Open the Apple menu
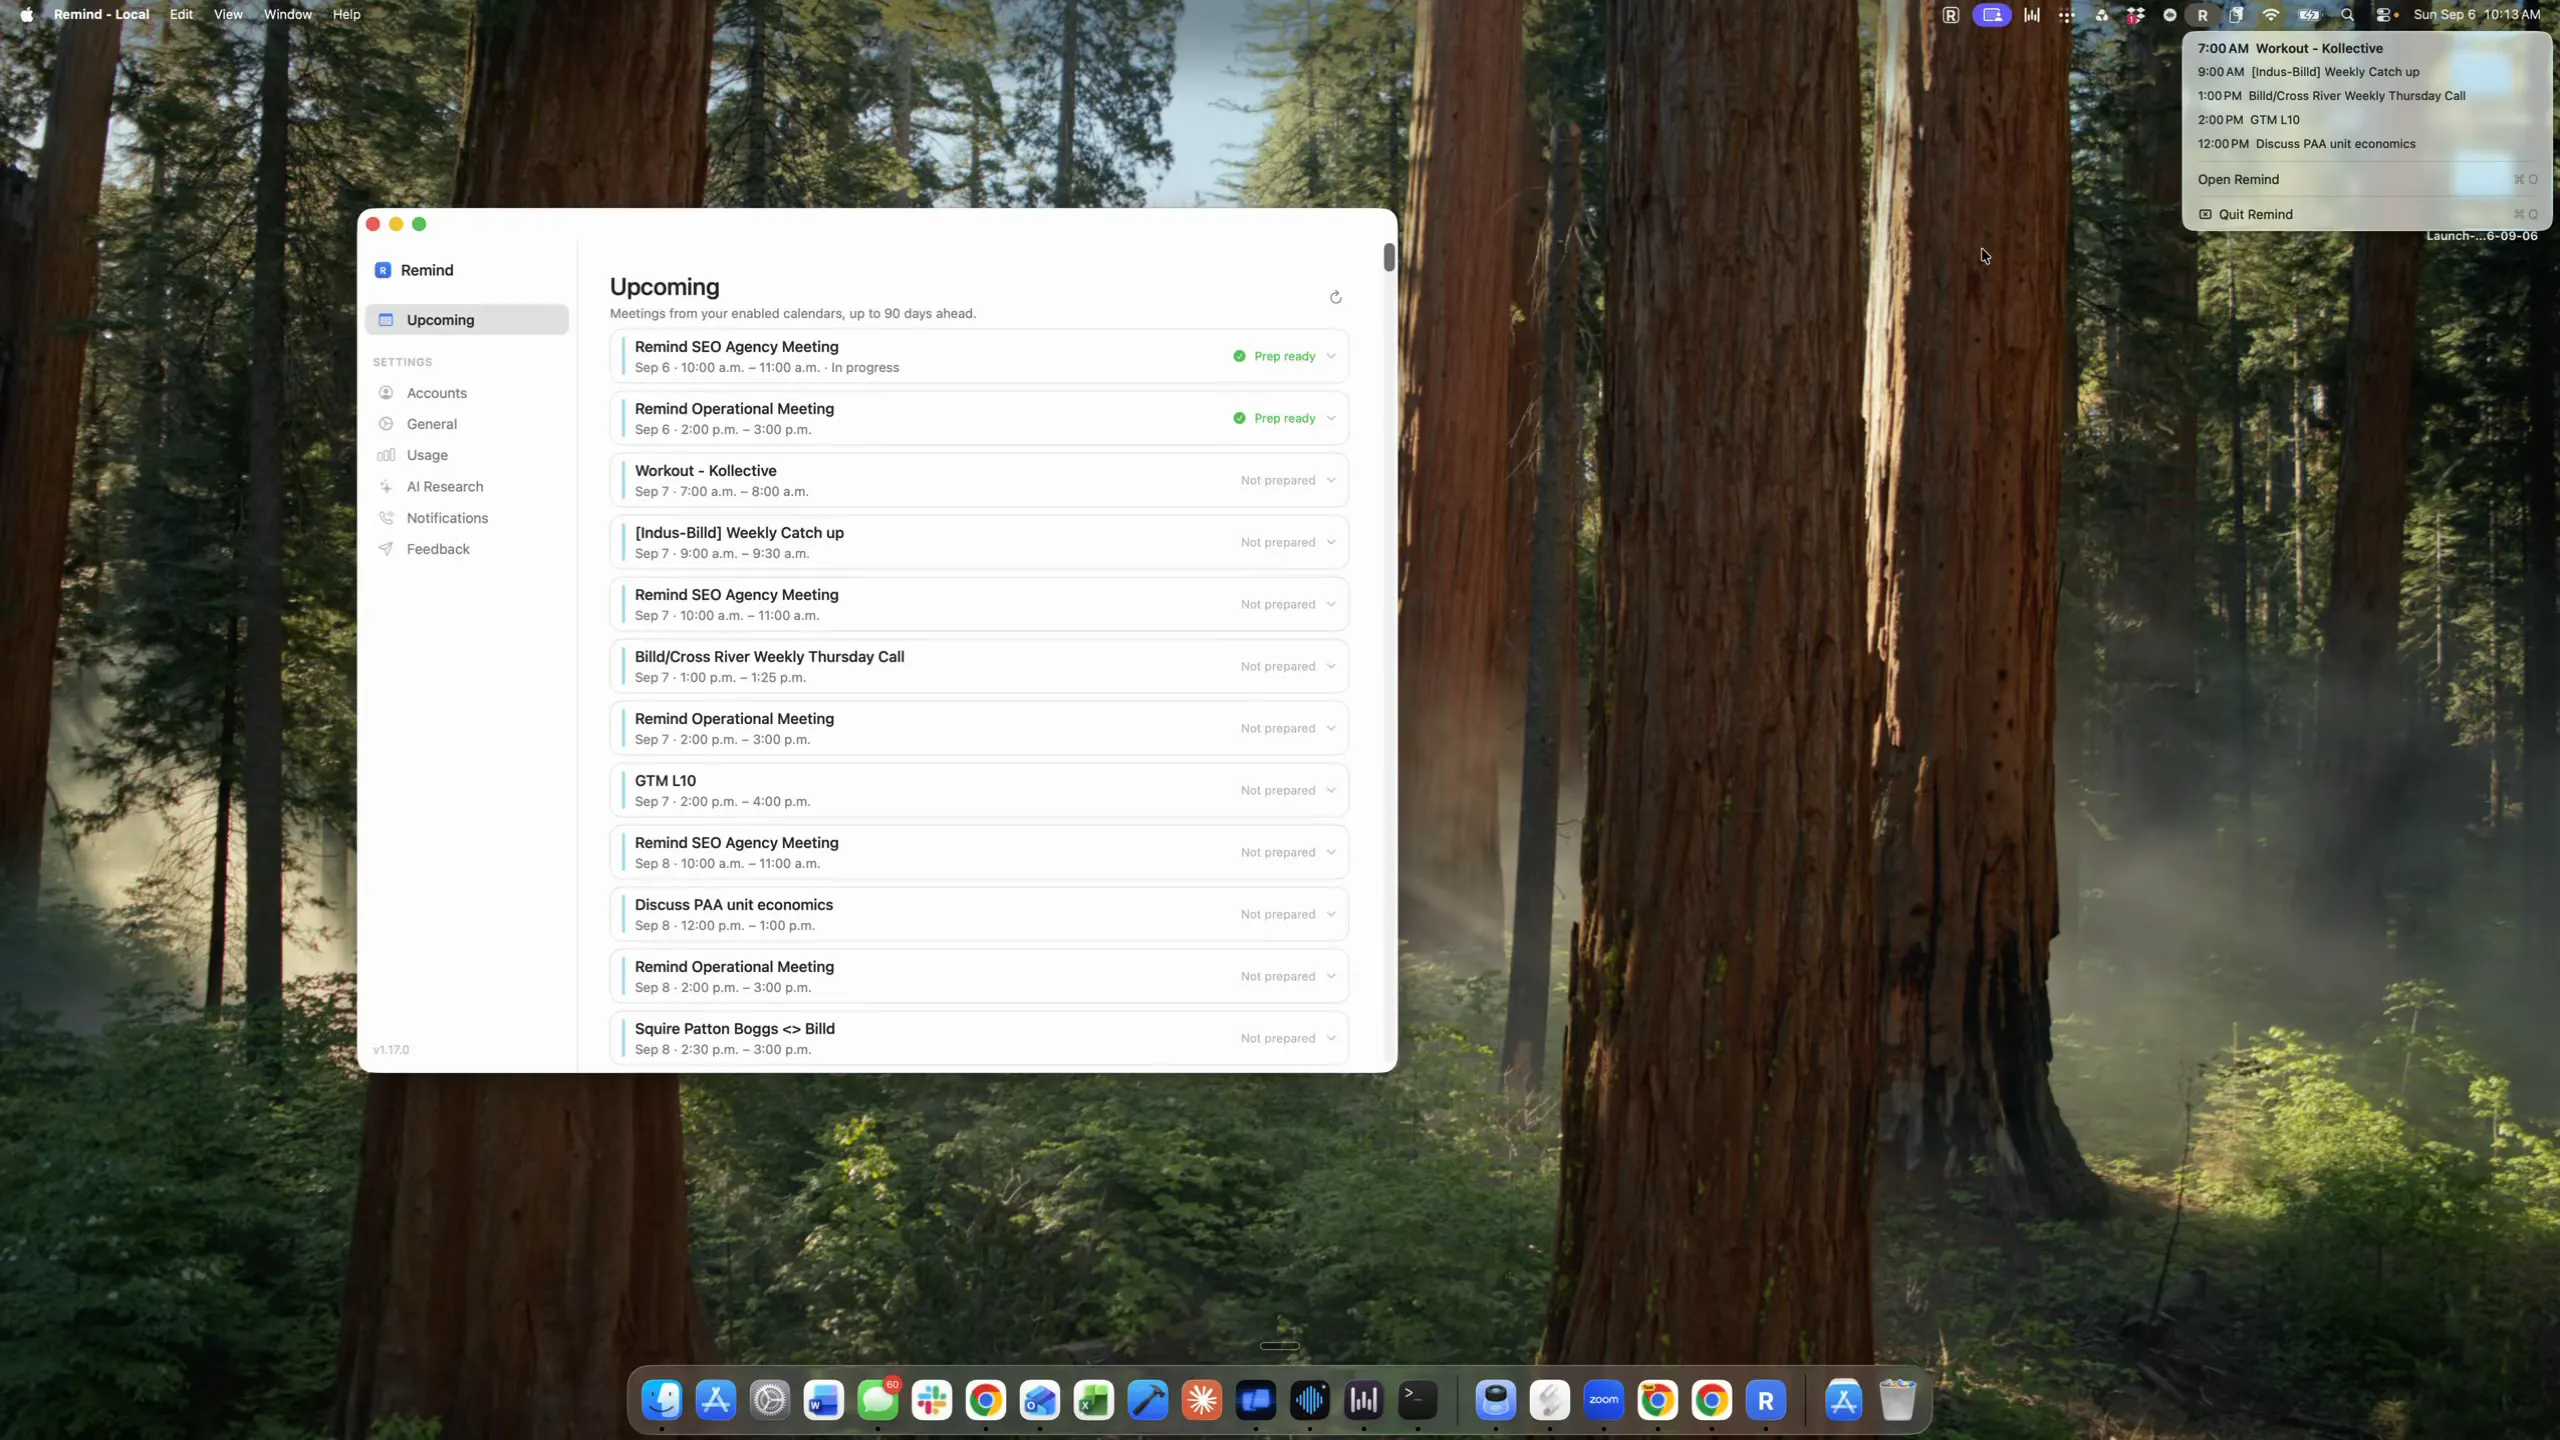The width and height of the screenshot is (2560, 1440). click(x=27, y=15)
